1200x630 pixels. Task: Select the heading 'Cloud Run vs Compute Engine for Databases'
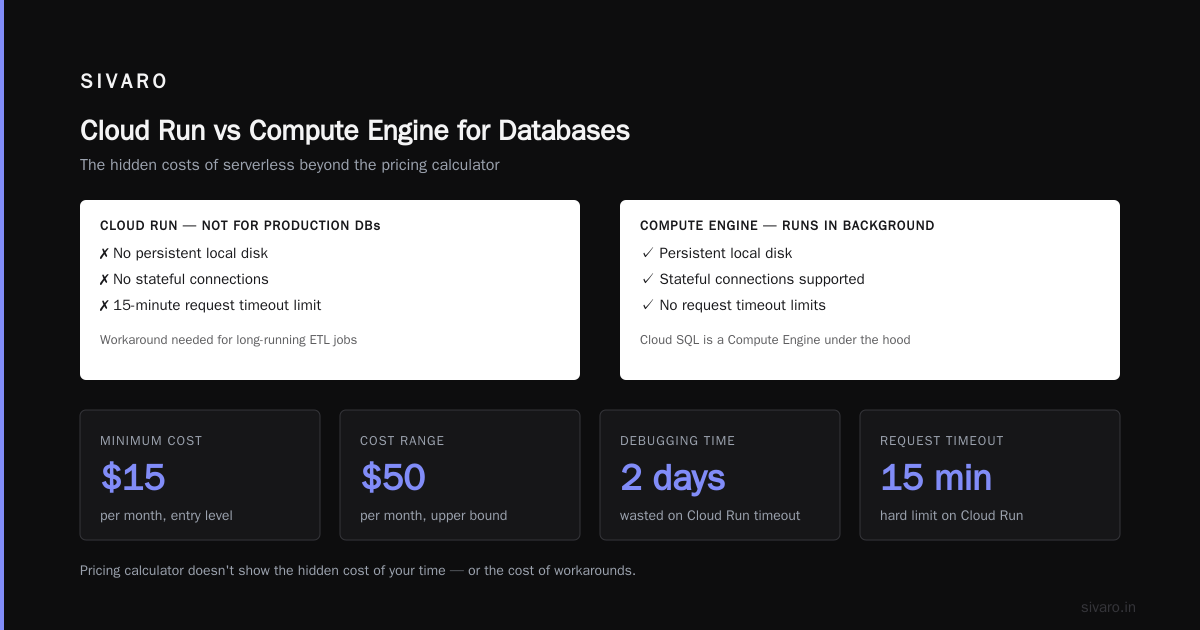pyautogui.click(x=355, y=131)
